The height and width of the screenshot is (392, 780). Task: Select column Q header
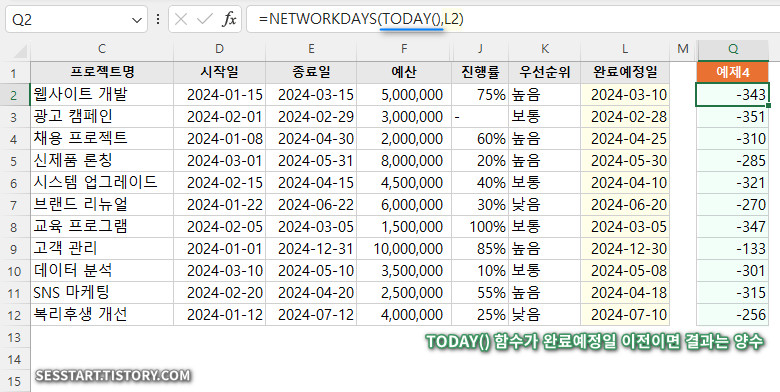[733, 49]
